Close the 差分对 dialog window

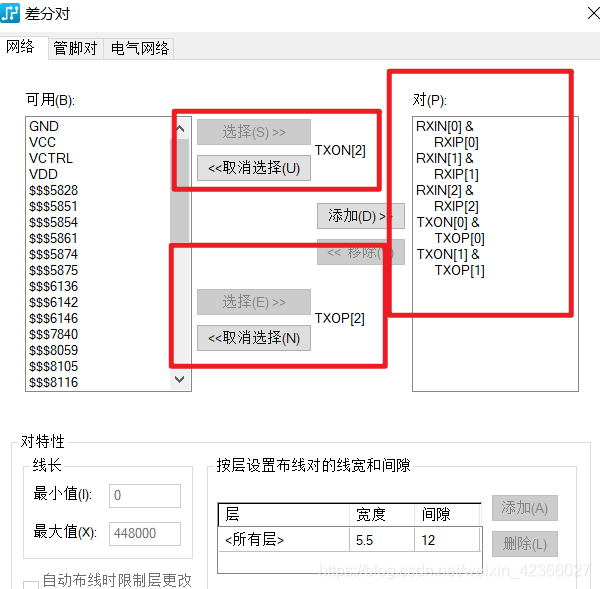[593, 13]
